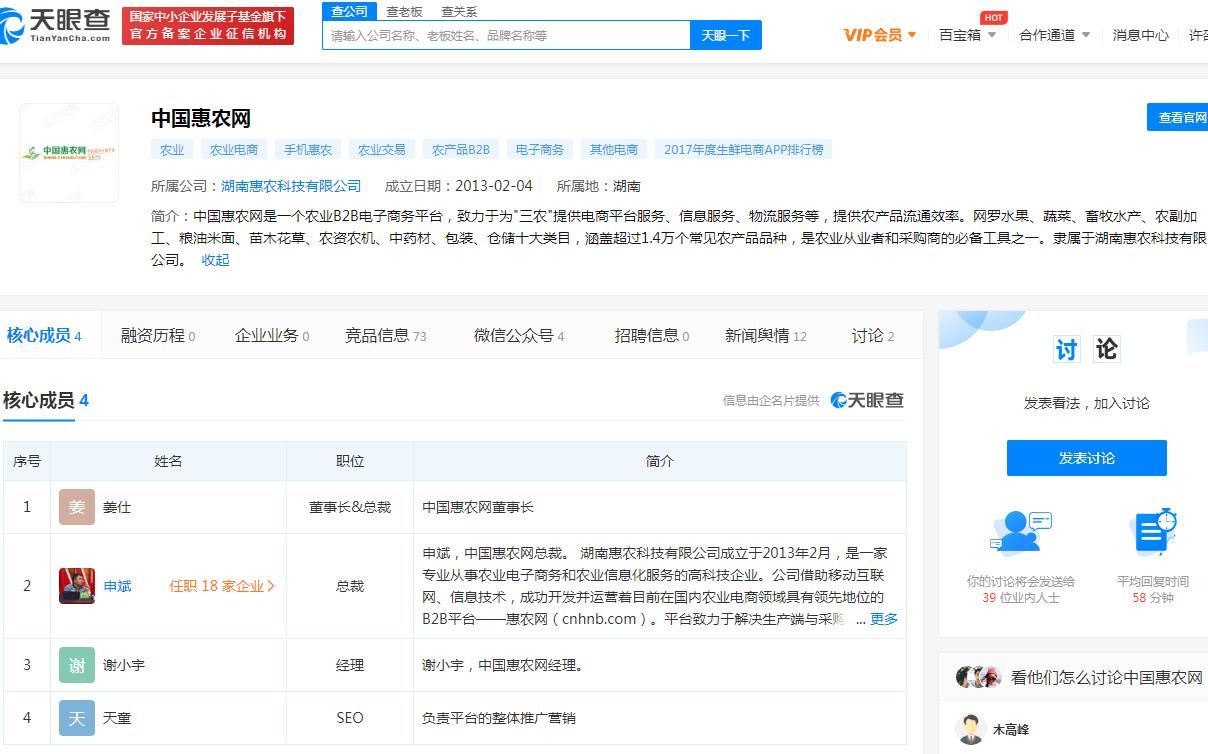
Task: Click 姜仕 name in table
Action: [x=117, y=507]
